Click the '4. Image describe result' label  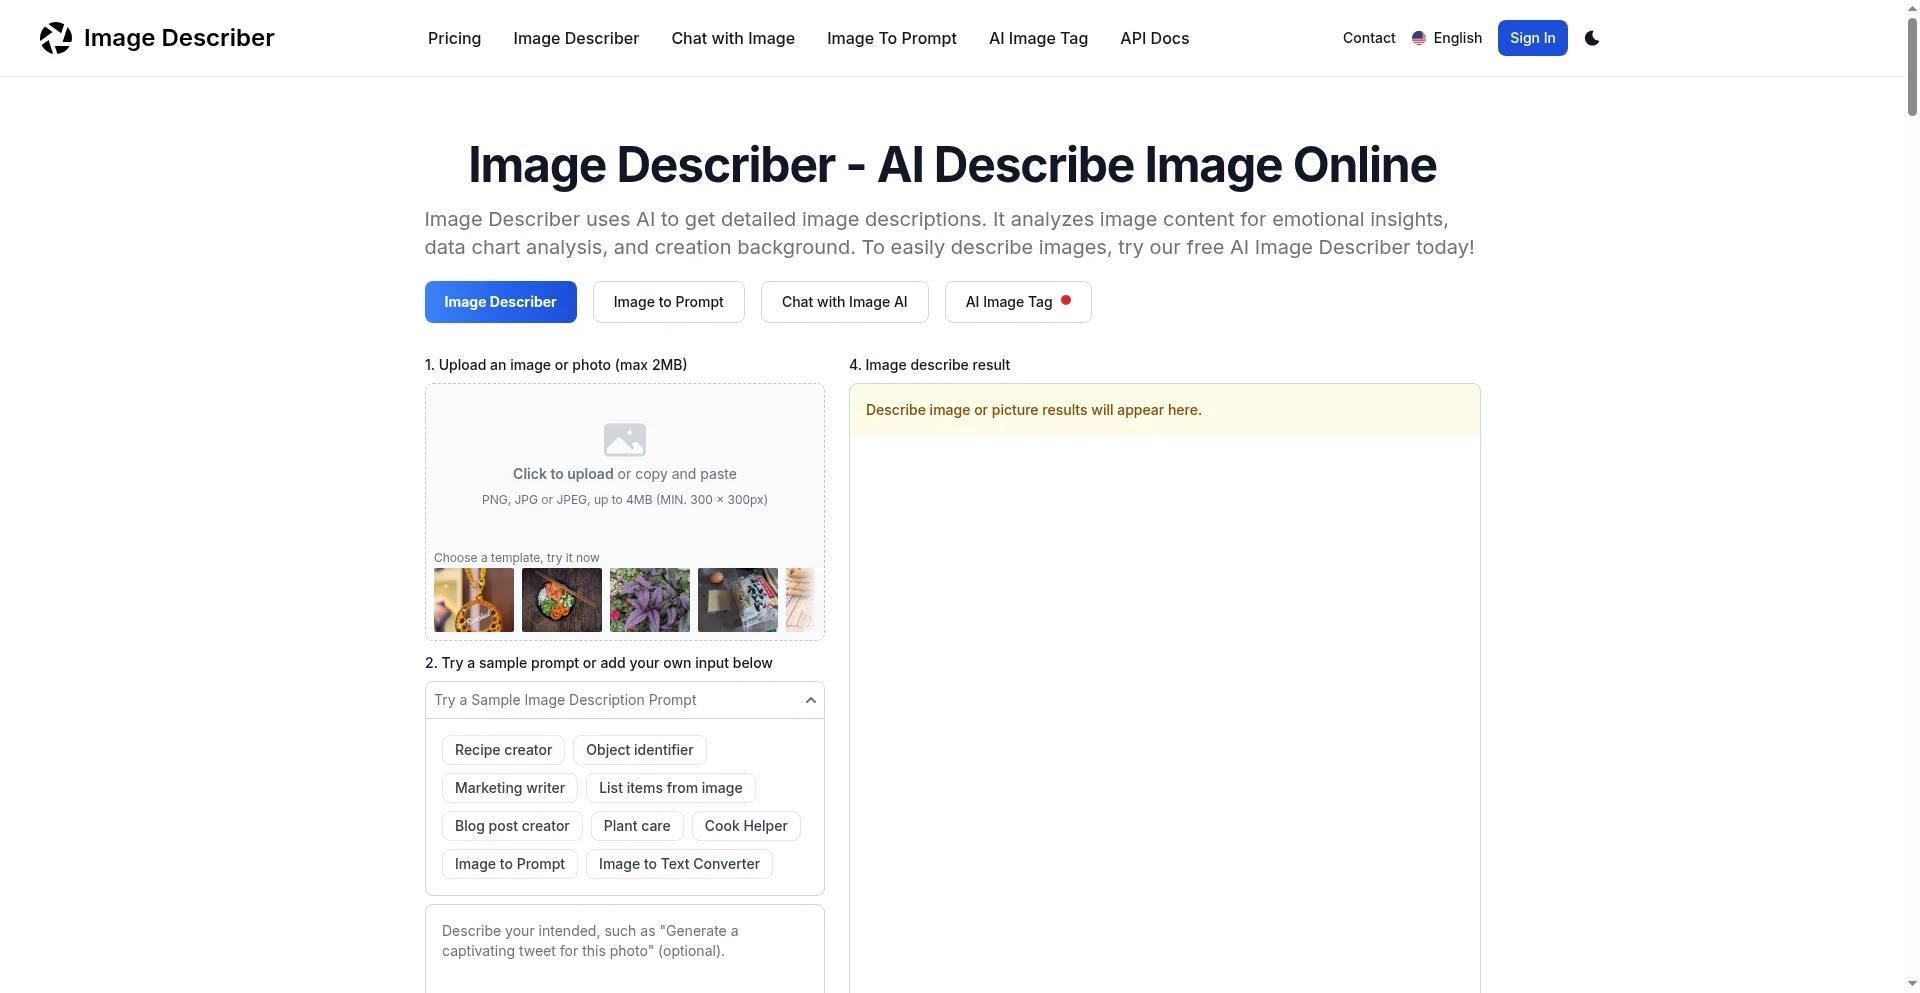(929, 365)
